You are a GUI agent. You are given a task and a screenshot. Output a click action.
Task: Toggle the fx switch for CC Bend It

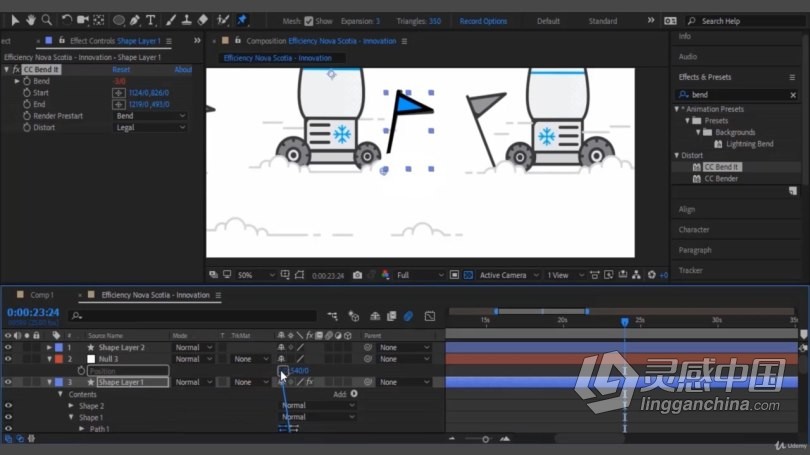(17, 69)
